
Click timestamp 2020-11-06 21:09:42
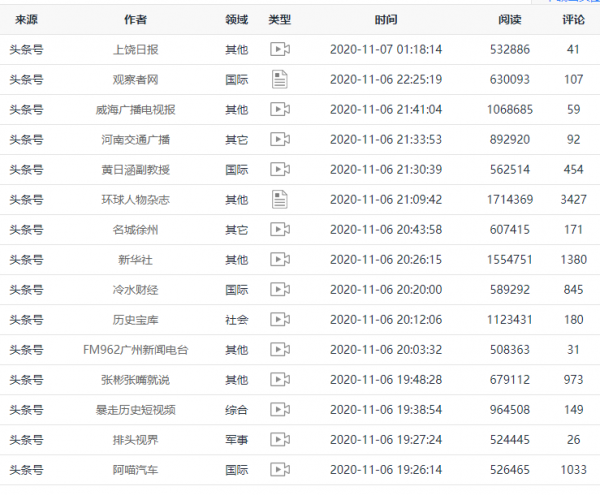386,200
